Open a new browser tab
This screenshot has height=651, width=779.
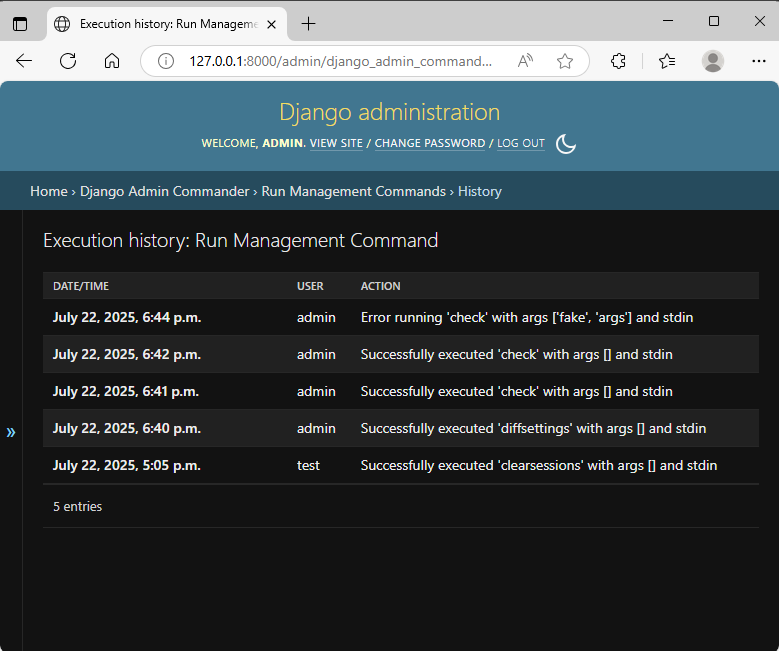[309, 24]
